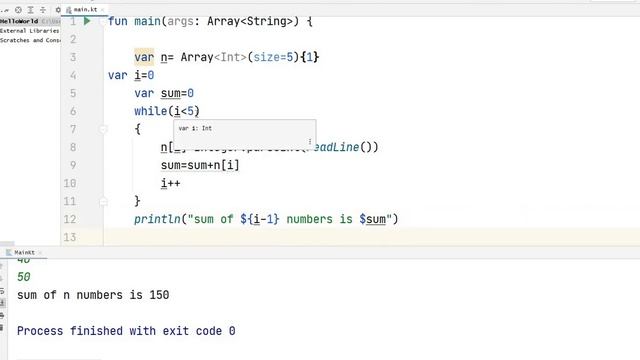Click the 'i++' statement on line 10
This screenshot has height=360, width=640.
point(171,183)
